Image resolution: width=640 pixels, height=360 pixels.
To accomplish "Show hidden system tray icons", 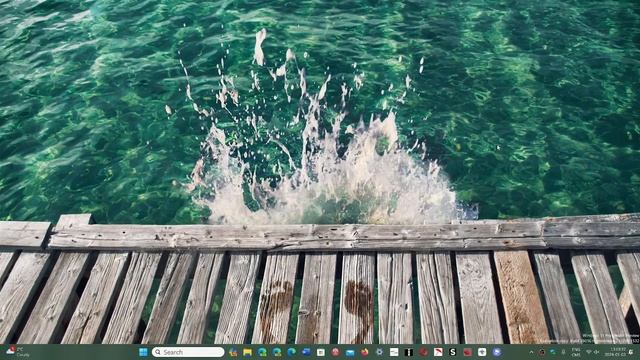I will [x=531, y=352].
